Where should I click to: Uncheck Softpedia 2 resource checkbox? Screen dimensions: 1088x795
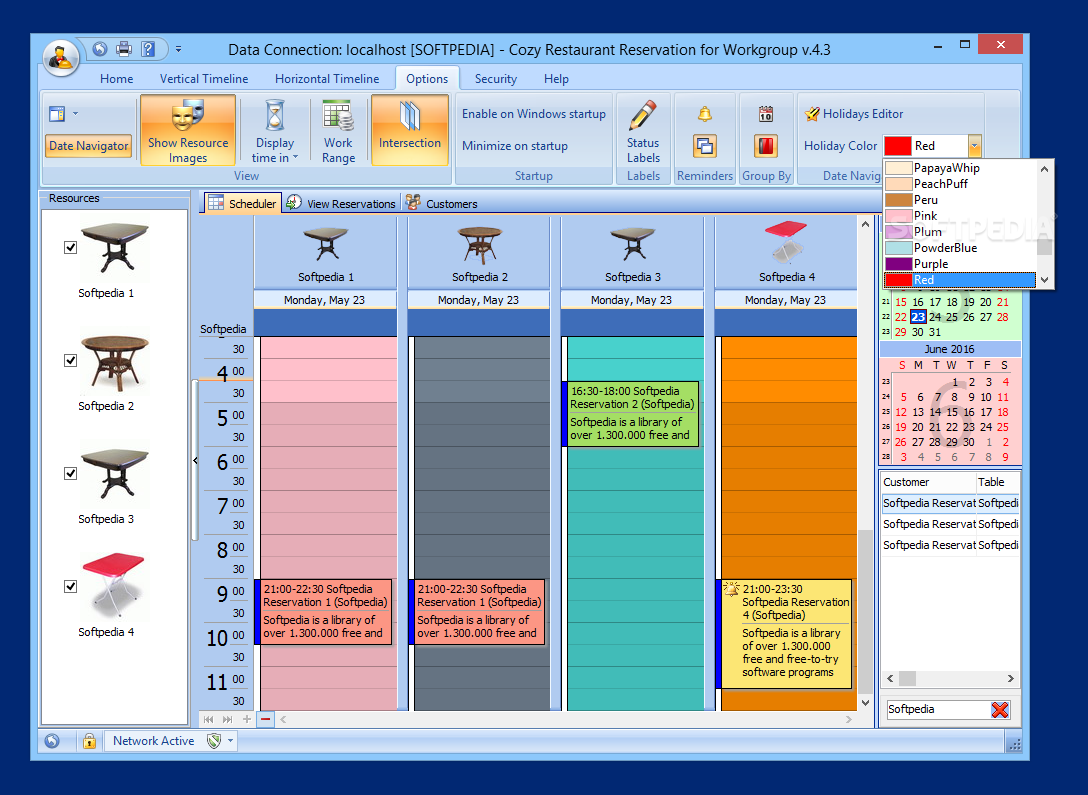point(70,360)
